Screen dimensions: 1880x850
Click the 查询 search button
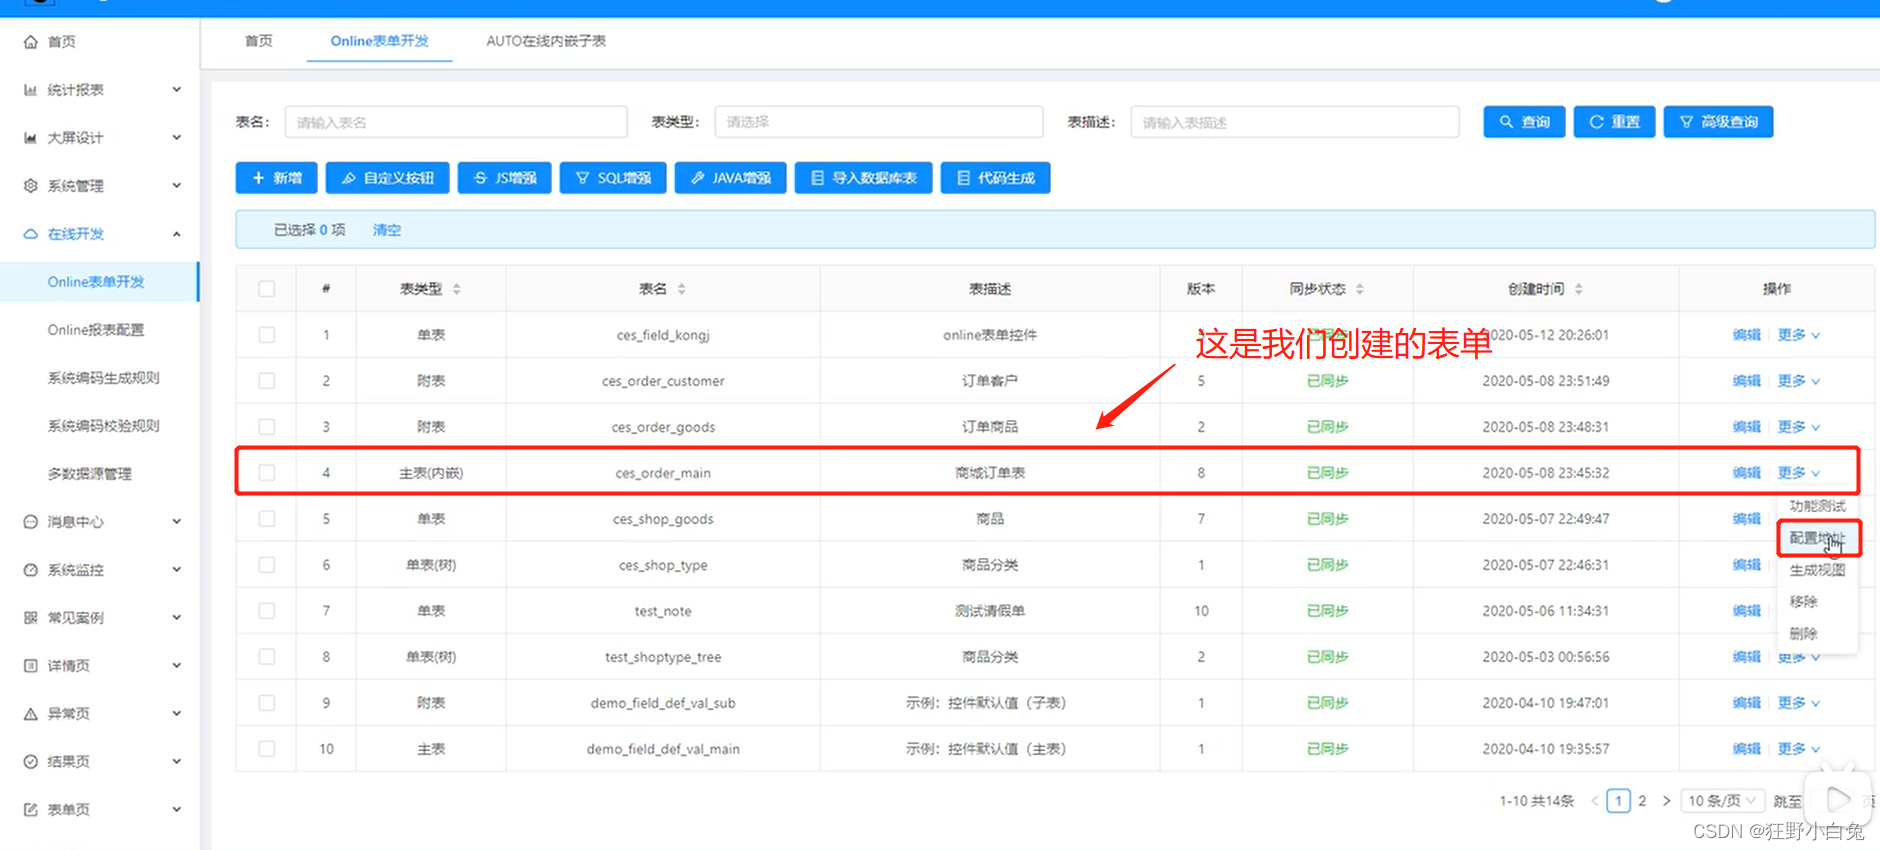pyautogui.click(x=1525, y=122)
